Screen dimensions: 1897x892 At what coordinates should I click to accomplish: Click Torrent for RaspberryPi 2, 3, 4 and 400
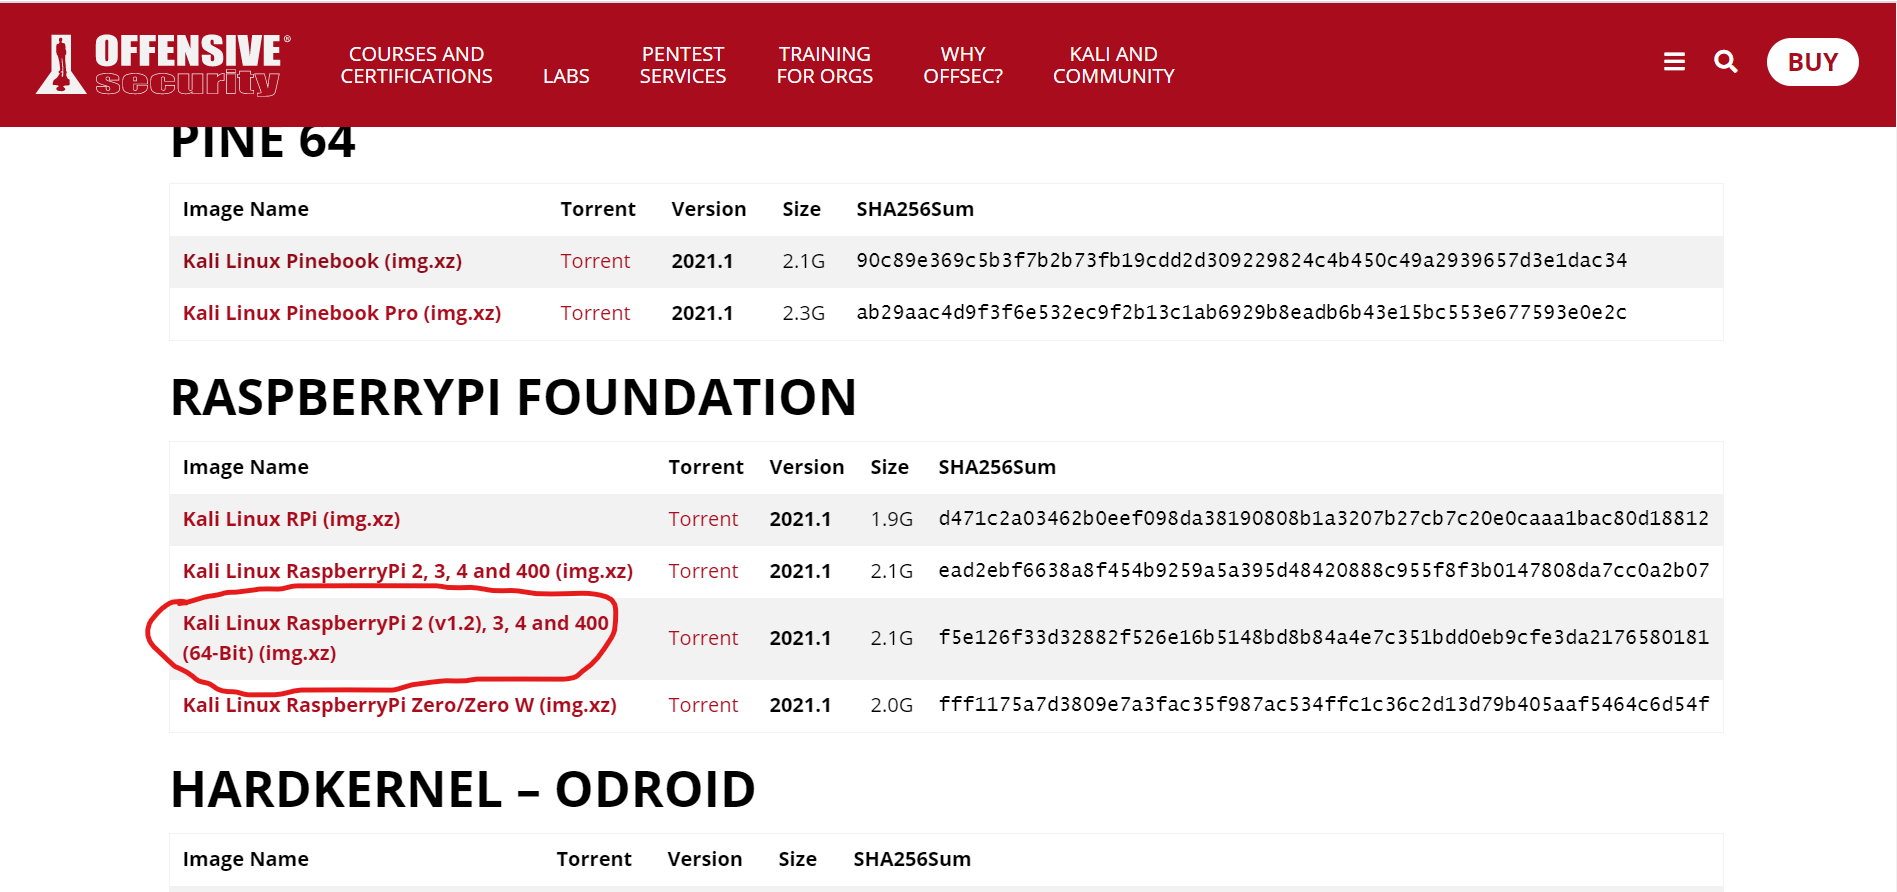pos(703,571)
